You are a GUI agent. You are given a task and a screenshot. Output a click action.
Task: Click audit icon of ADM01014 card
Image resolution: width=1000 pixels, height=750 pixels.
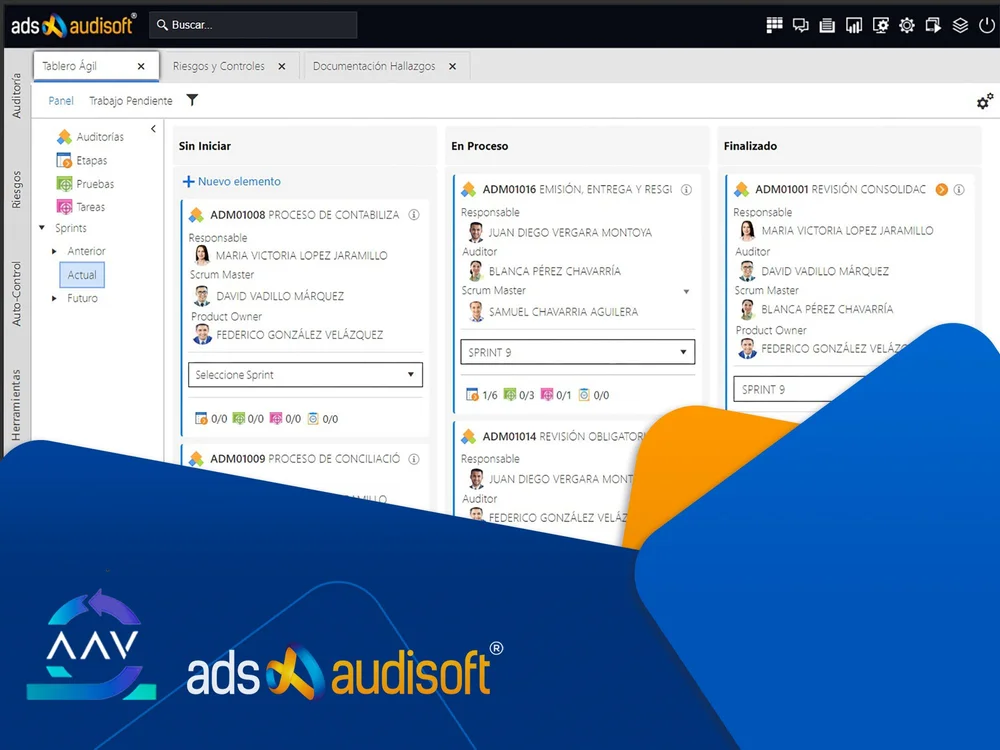pos(469,436)
